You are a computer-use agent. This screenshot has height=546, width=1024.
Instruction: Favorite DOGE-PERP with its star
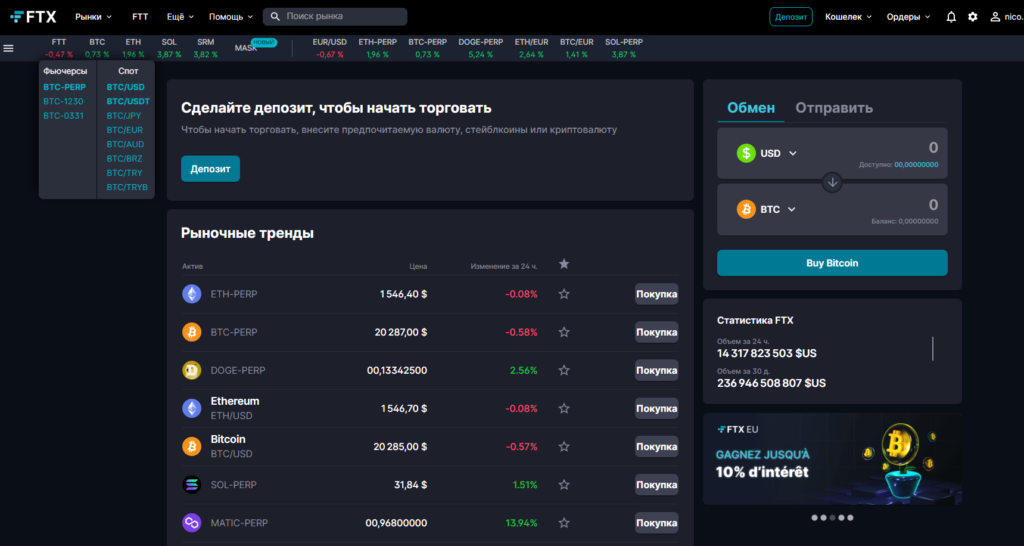[564, 370]
